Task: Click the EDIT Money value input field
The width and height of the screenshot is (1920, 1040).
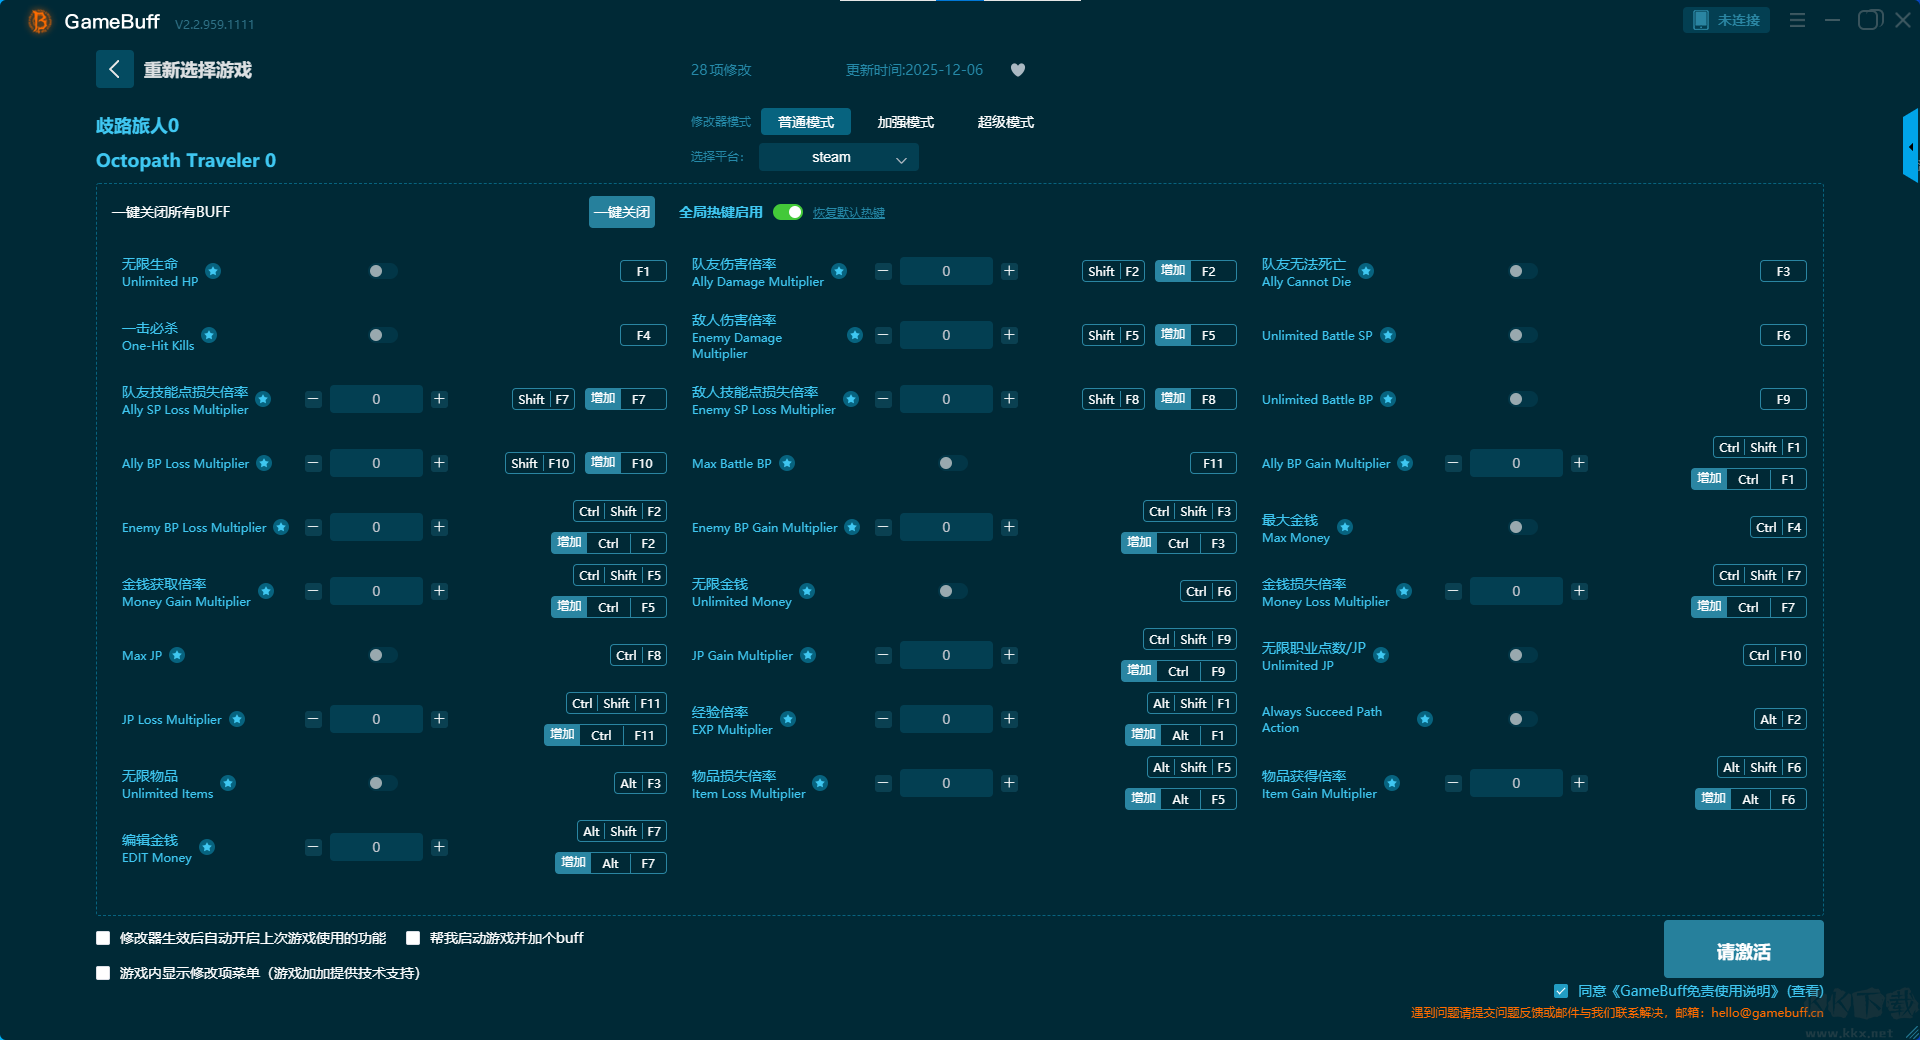Action: [x=376, y=847]
